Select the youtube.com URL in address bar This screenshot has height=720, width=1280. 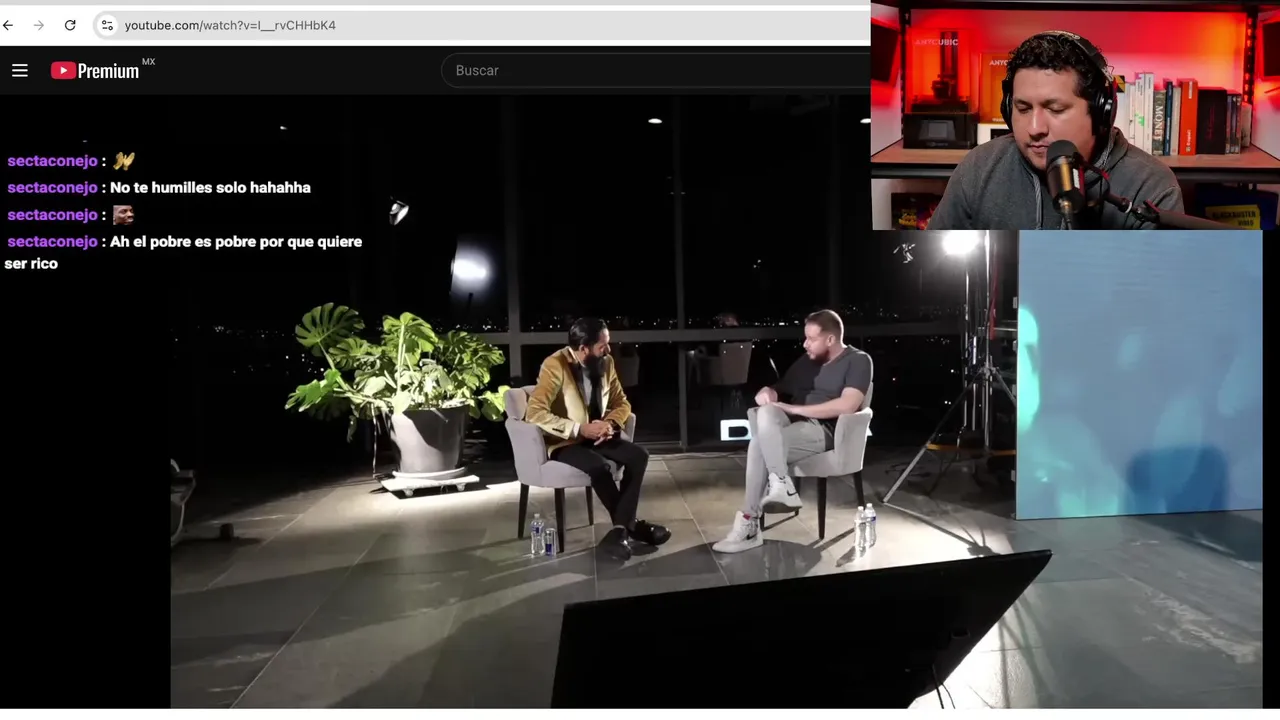(x=230, y=25)
